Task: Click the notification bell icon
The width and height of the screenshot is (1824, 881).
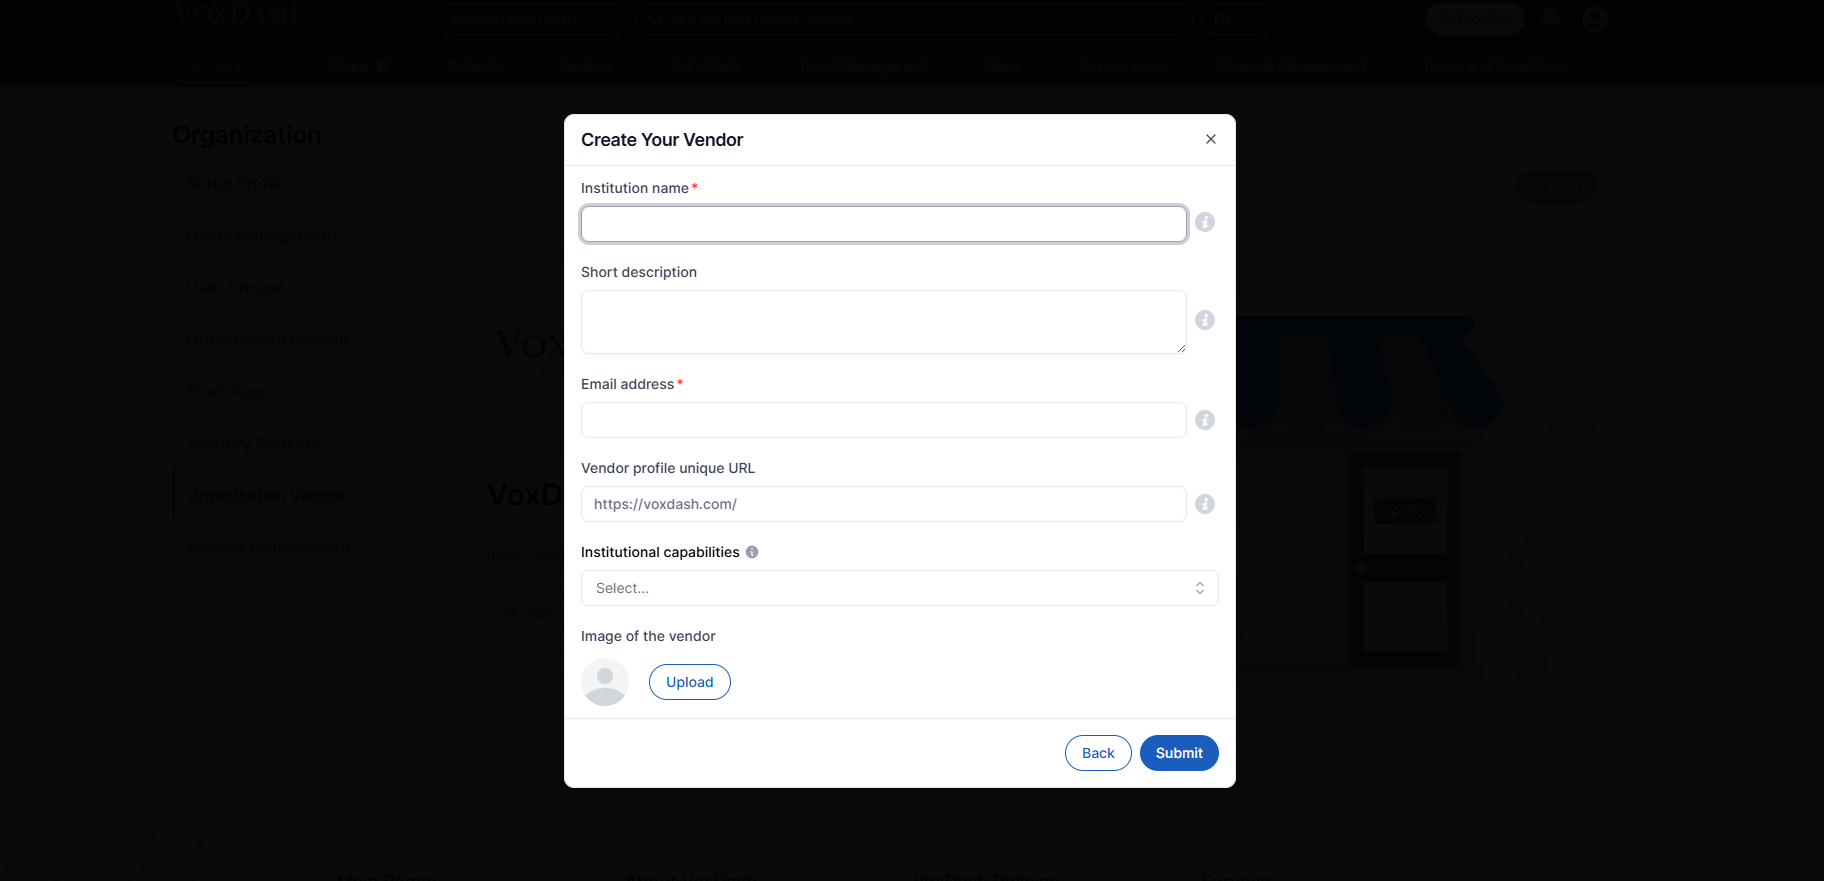Action: pyautogui.click(x=1552, y=18)
